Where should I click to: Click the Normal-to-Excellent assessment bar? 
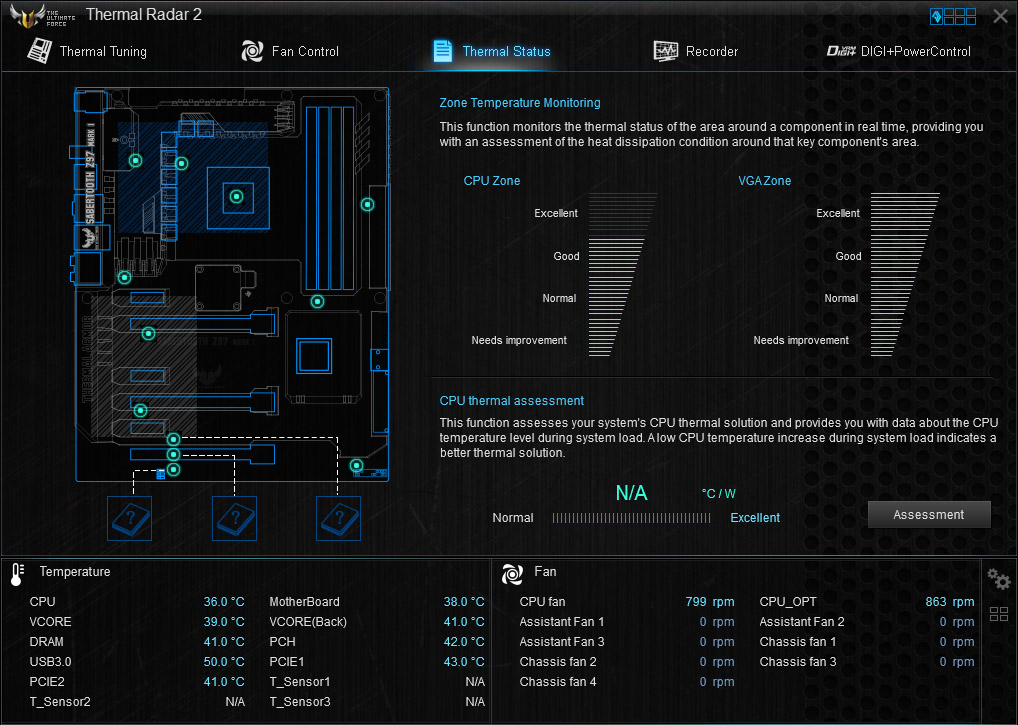click(632, 518)
